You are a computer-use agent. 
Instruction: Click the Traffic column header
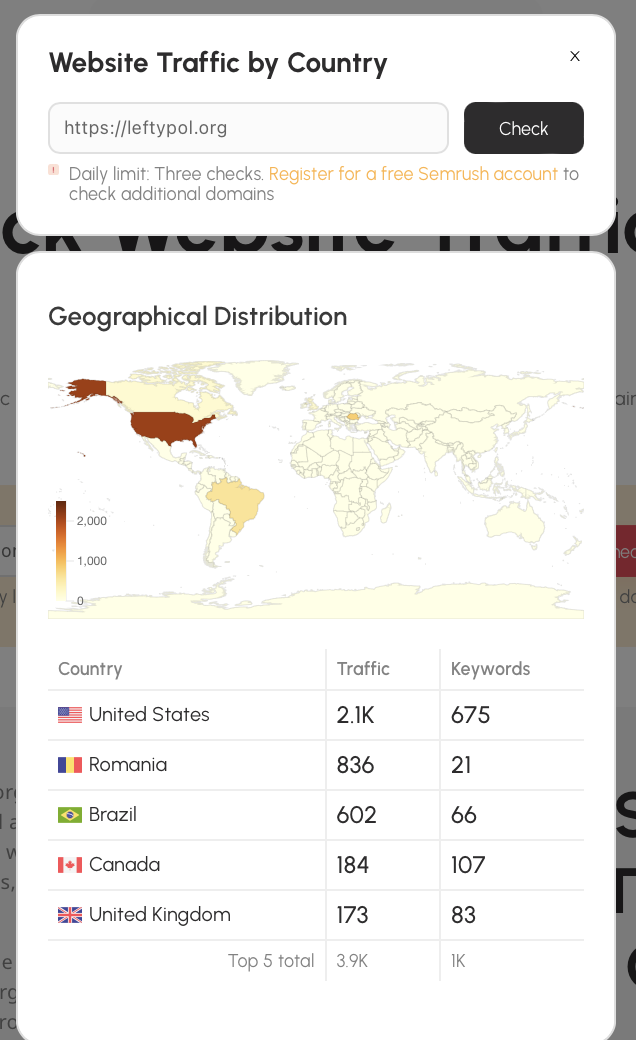pyautogui.click(x=363, y=669)
